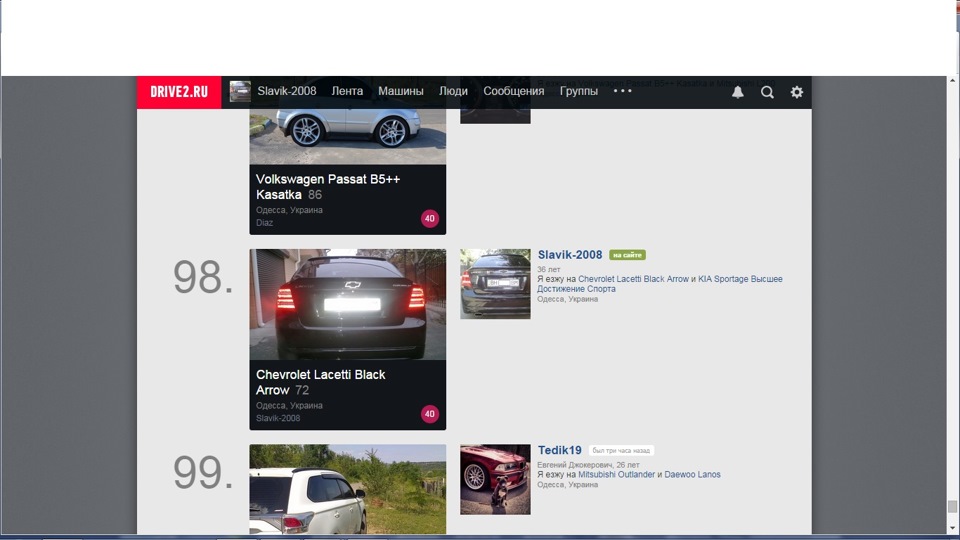Open Mitsubishi Outlander link

(617, 474)
